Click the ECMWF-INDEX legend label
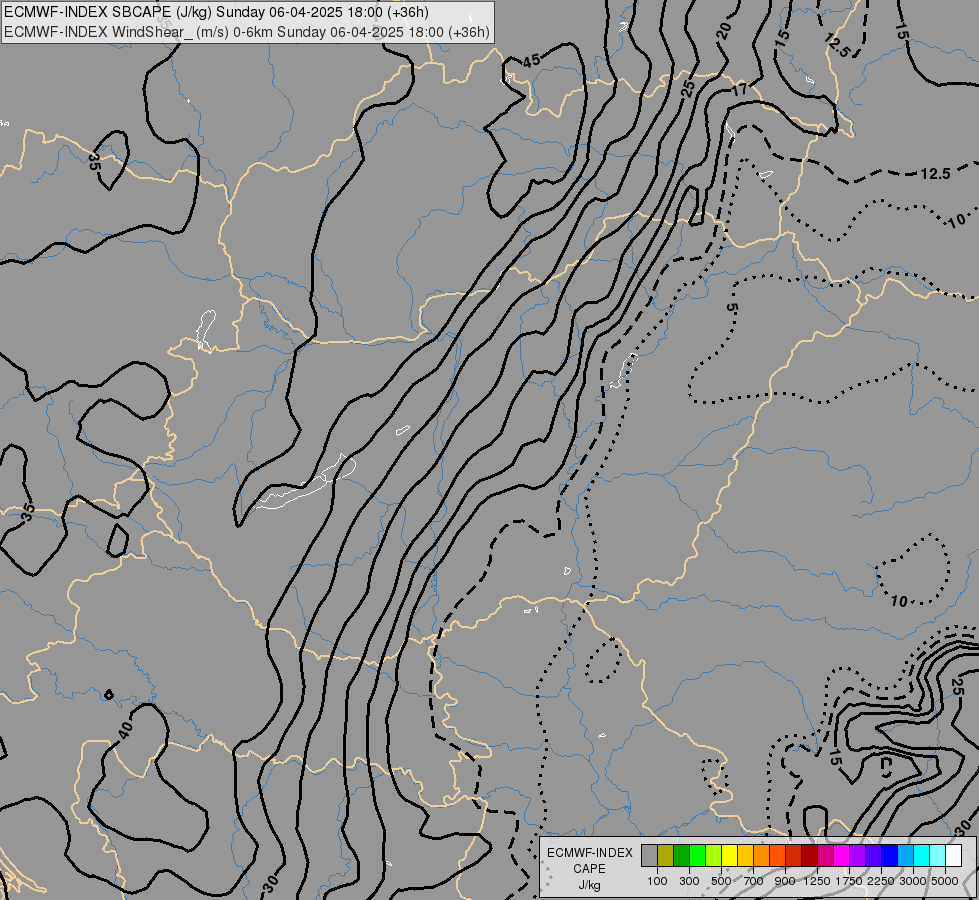 click(589, 853)
